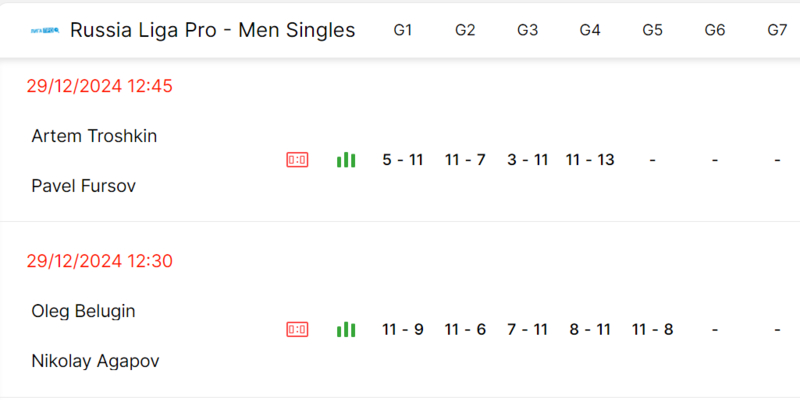Click the 5 - 11 first game score

403,160
